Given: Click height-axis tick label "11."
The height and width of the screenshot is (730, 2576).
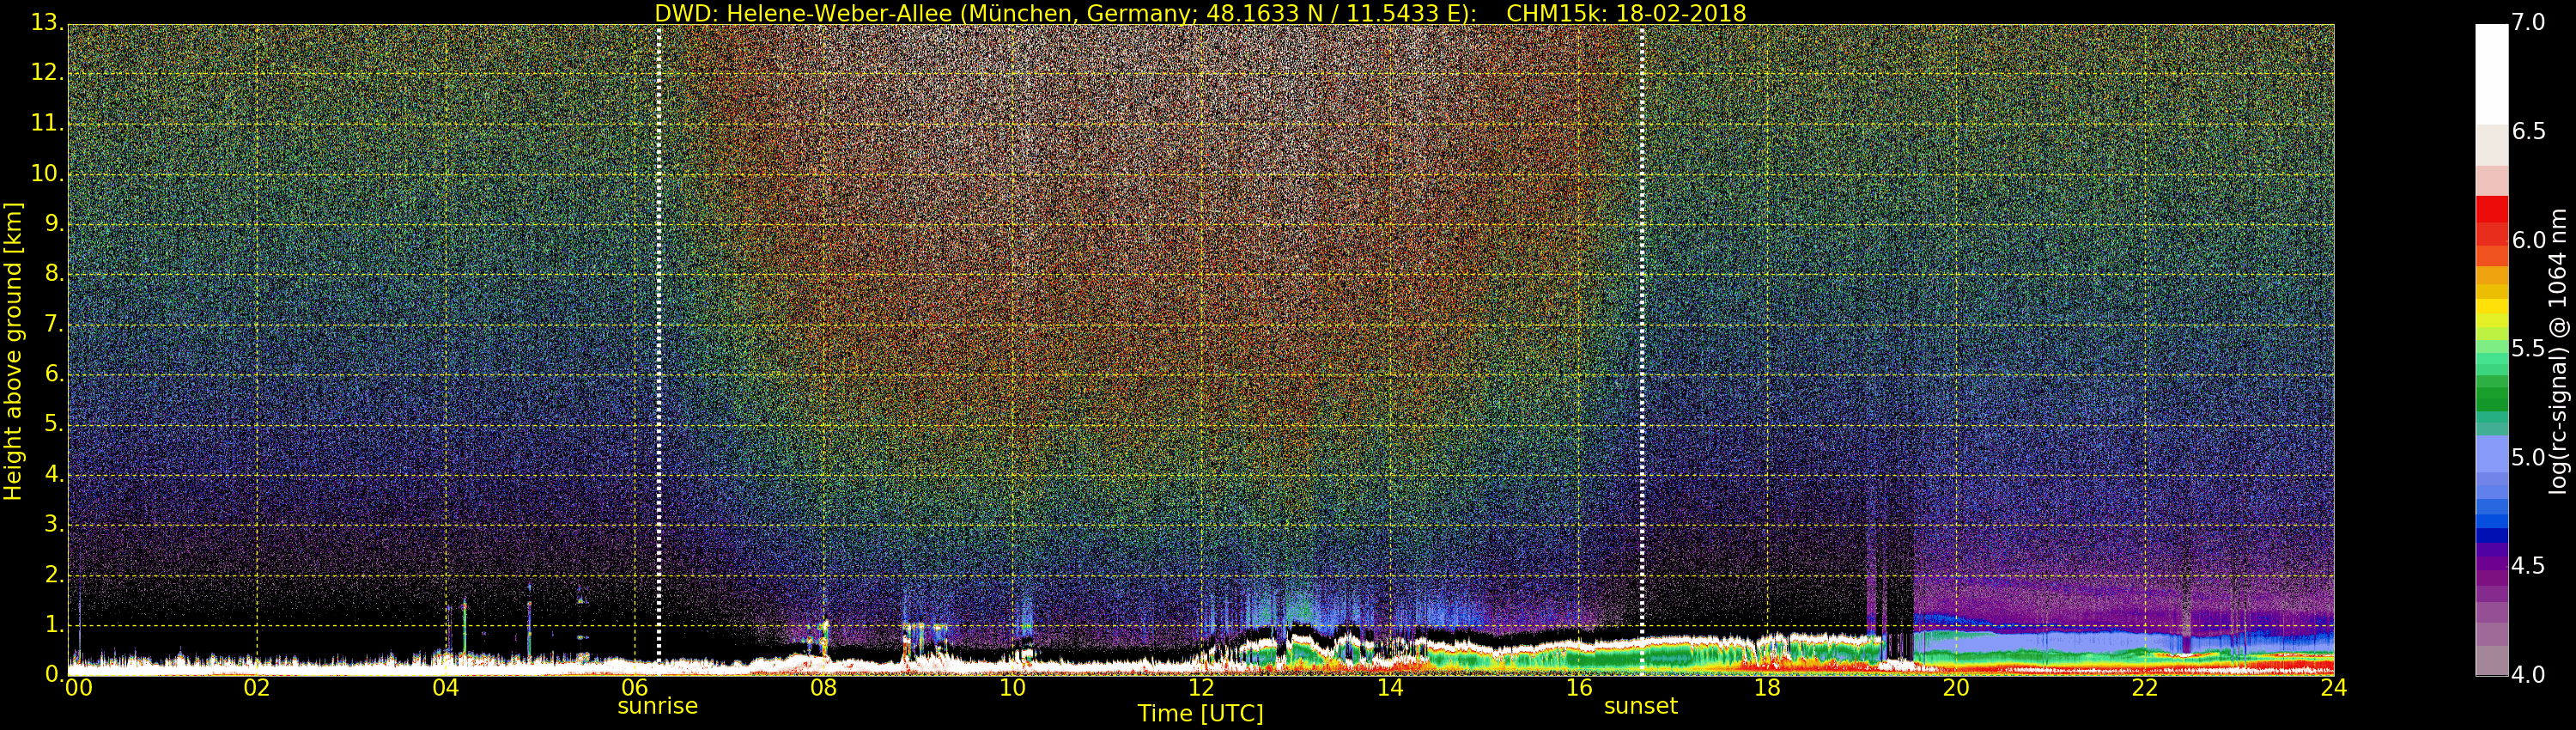Looking at the screenshot, I should click(47, 124).
